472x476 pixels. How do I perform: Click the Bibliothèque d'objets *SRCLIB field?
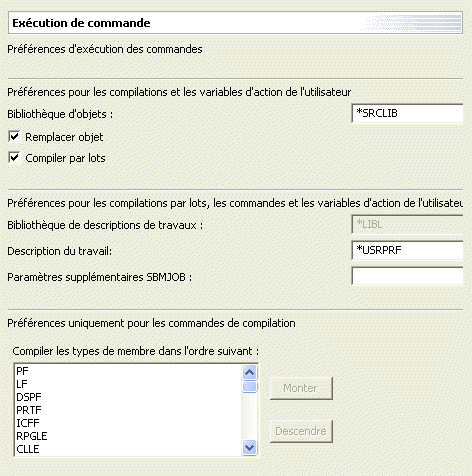click(407, 113)
